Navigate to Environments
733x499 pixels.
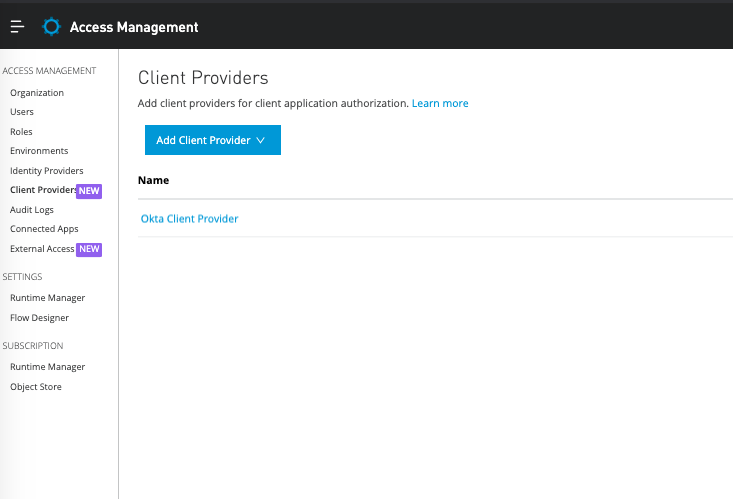point(39,151)
